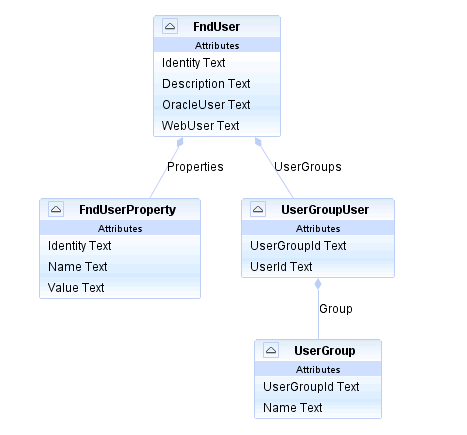Collapse the UserGroupUser entity box

click(x=258, y=209)
